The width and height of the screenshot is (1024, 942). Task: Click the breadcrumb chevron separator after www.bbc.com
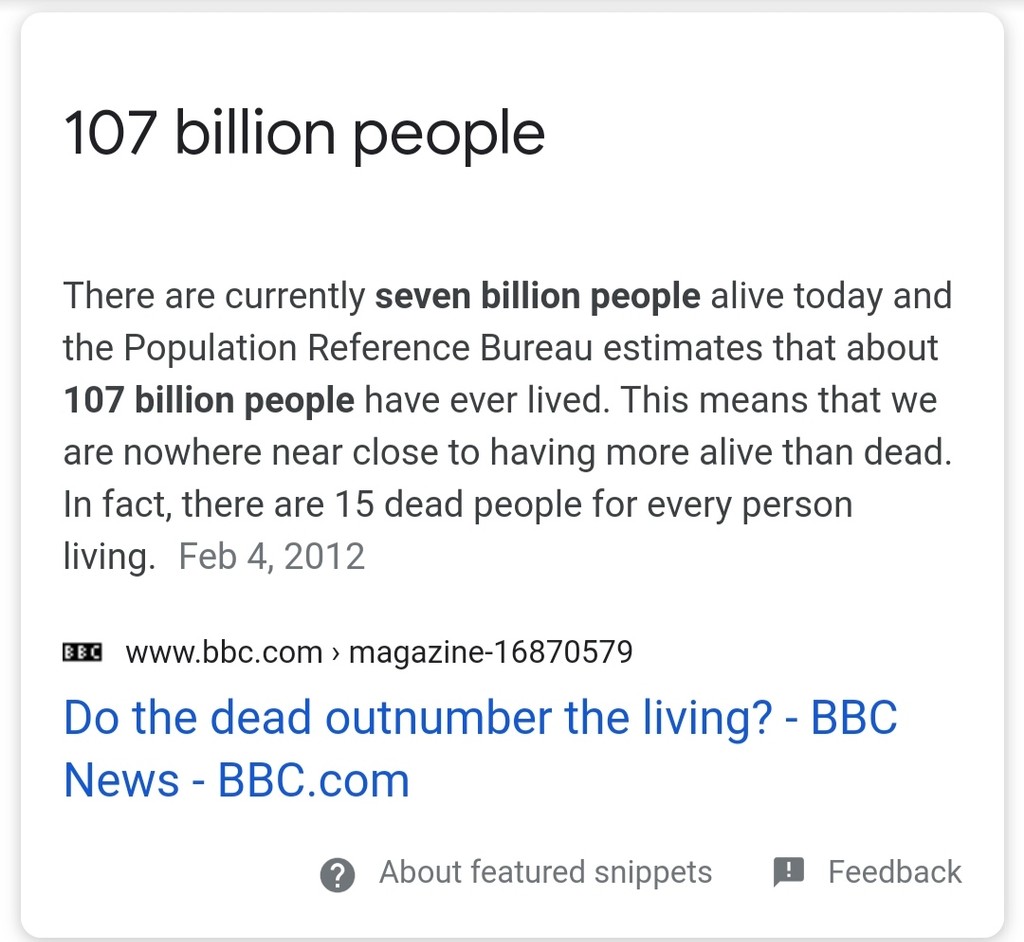tap(336, 653)
